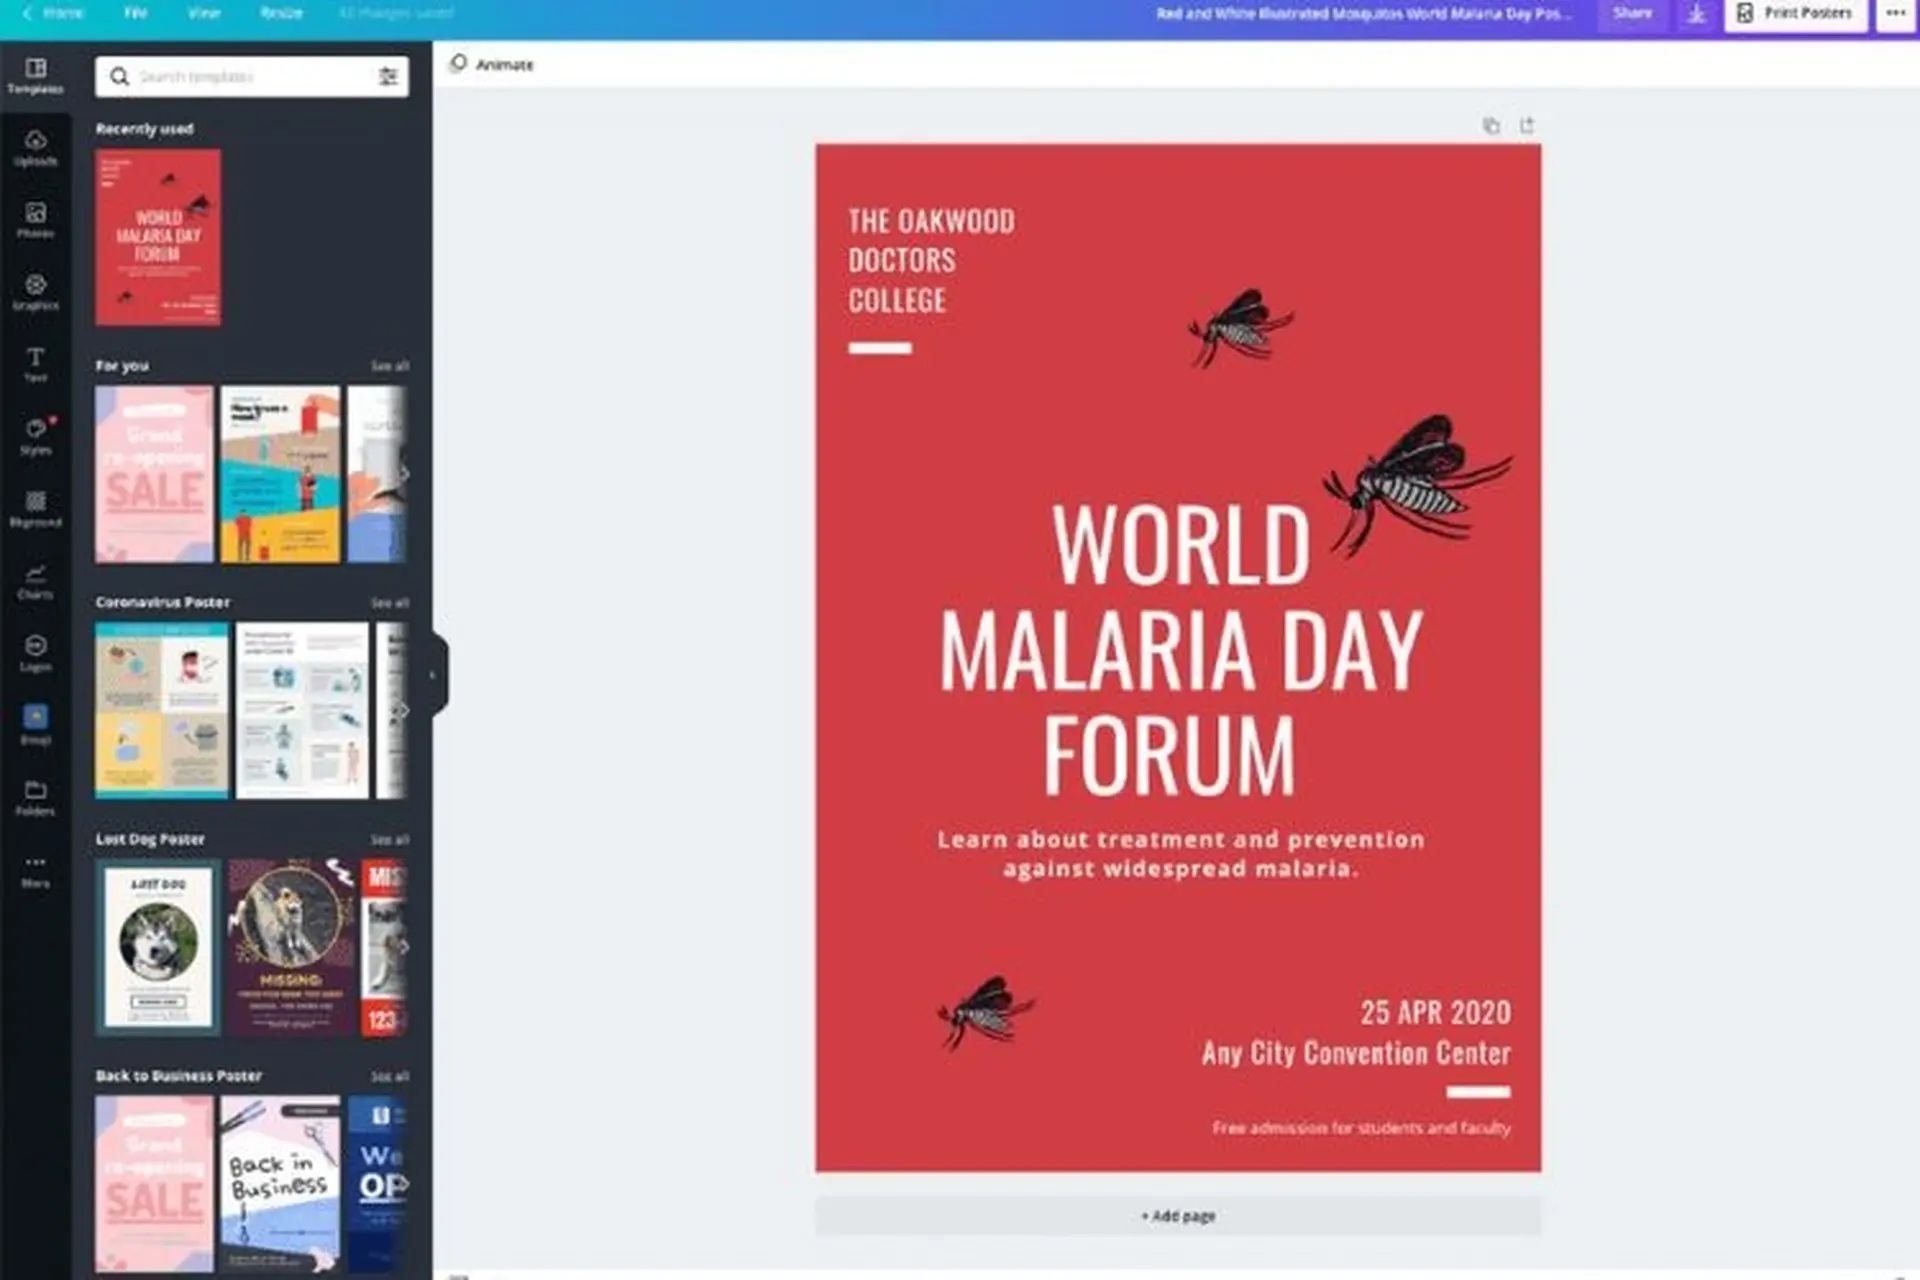Open the Folders panel

(x=35, y=797)
